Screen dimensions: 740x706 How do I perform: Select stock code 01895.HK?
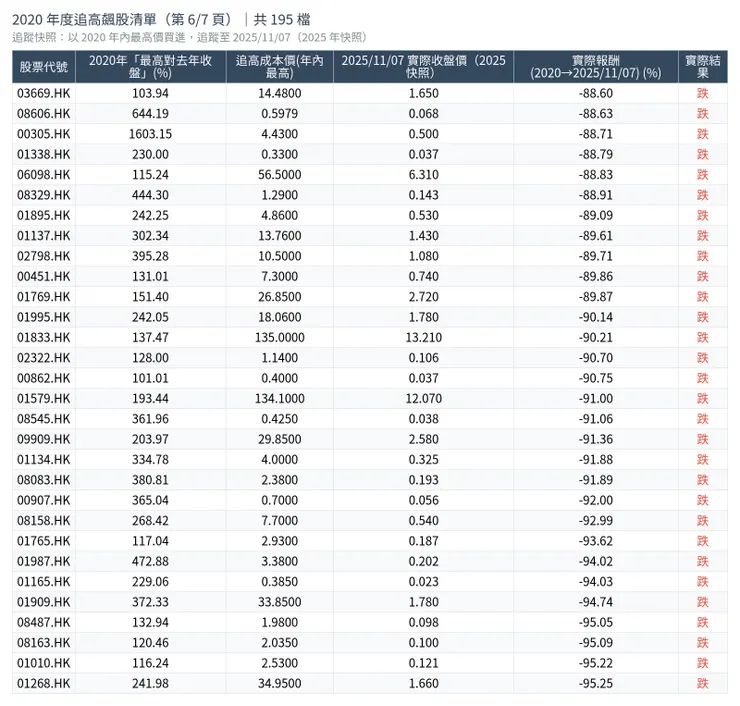point(43,215)
